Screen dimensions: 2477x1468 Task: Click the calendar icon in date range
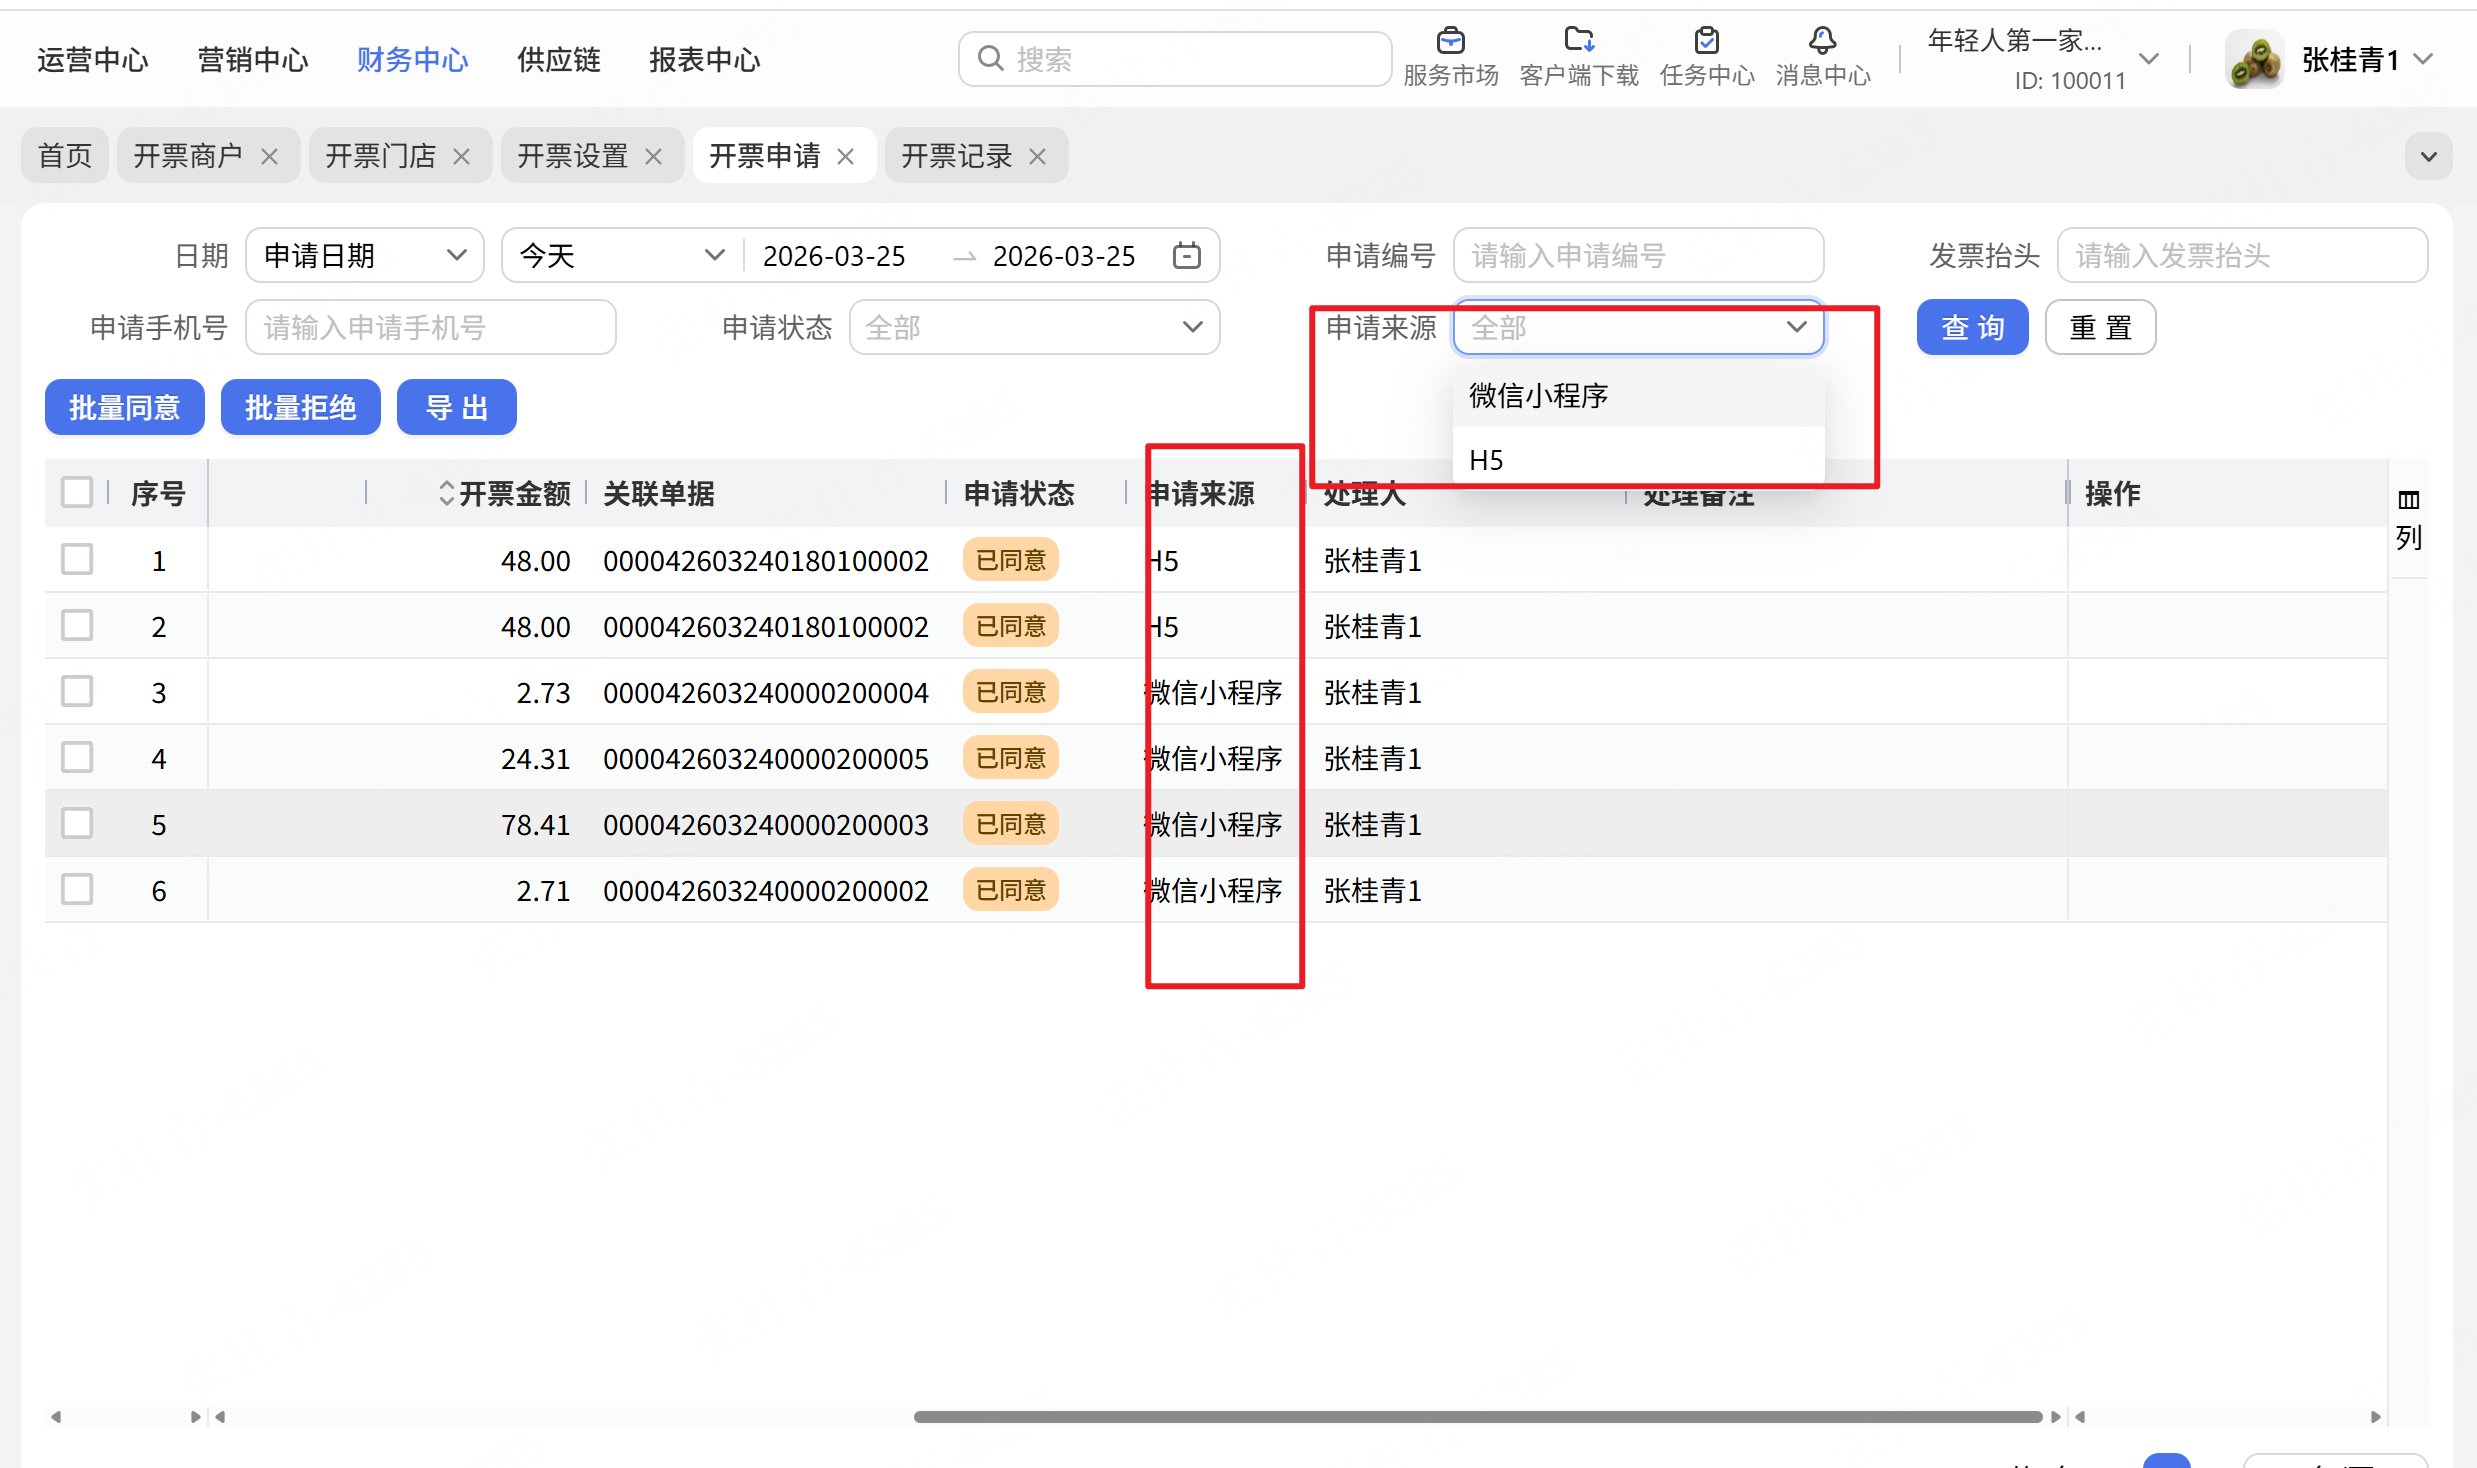coord(1186,256)
